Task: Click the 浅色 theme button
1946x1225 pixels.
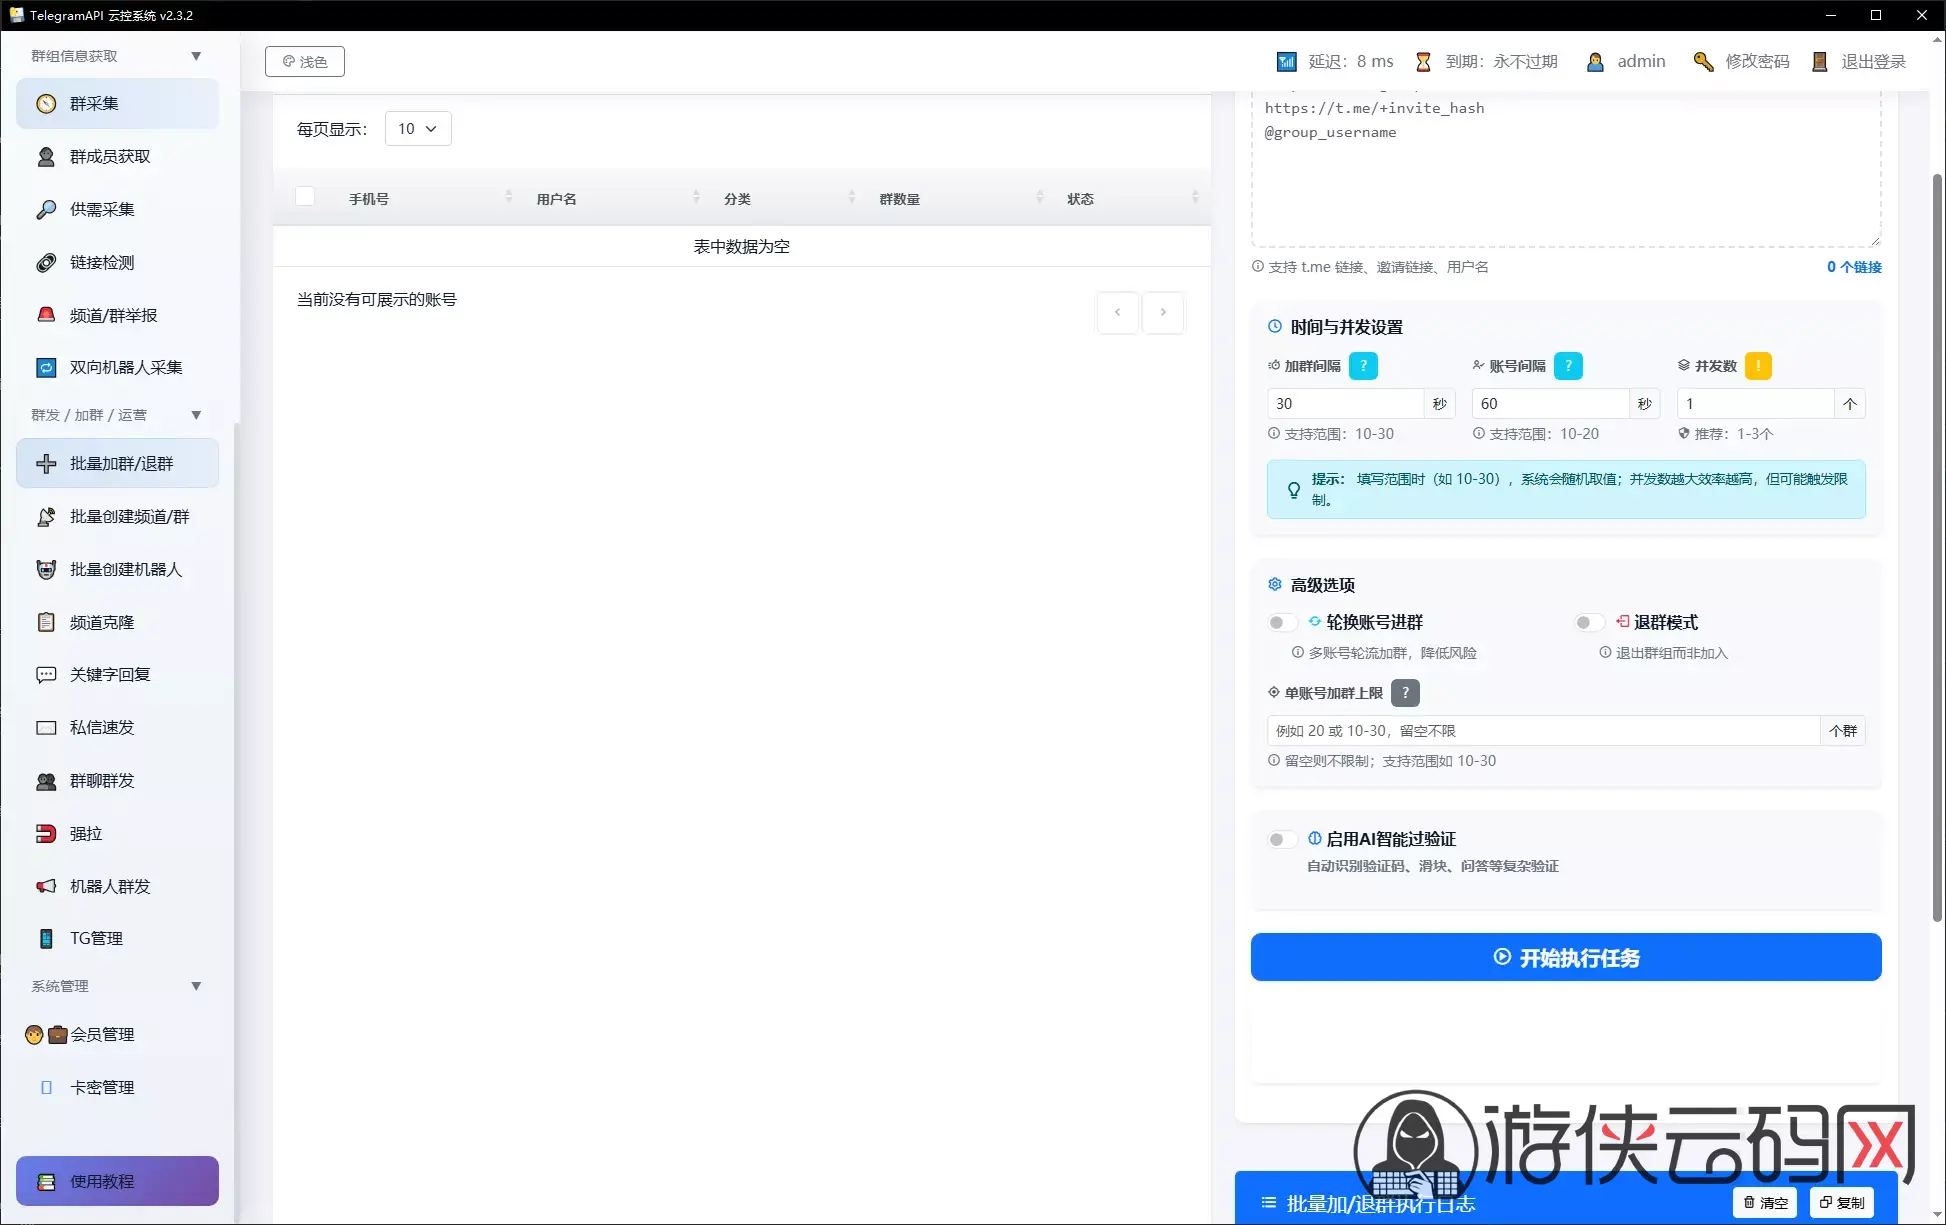Action: [305, 62]
